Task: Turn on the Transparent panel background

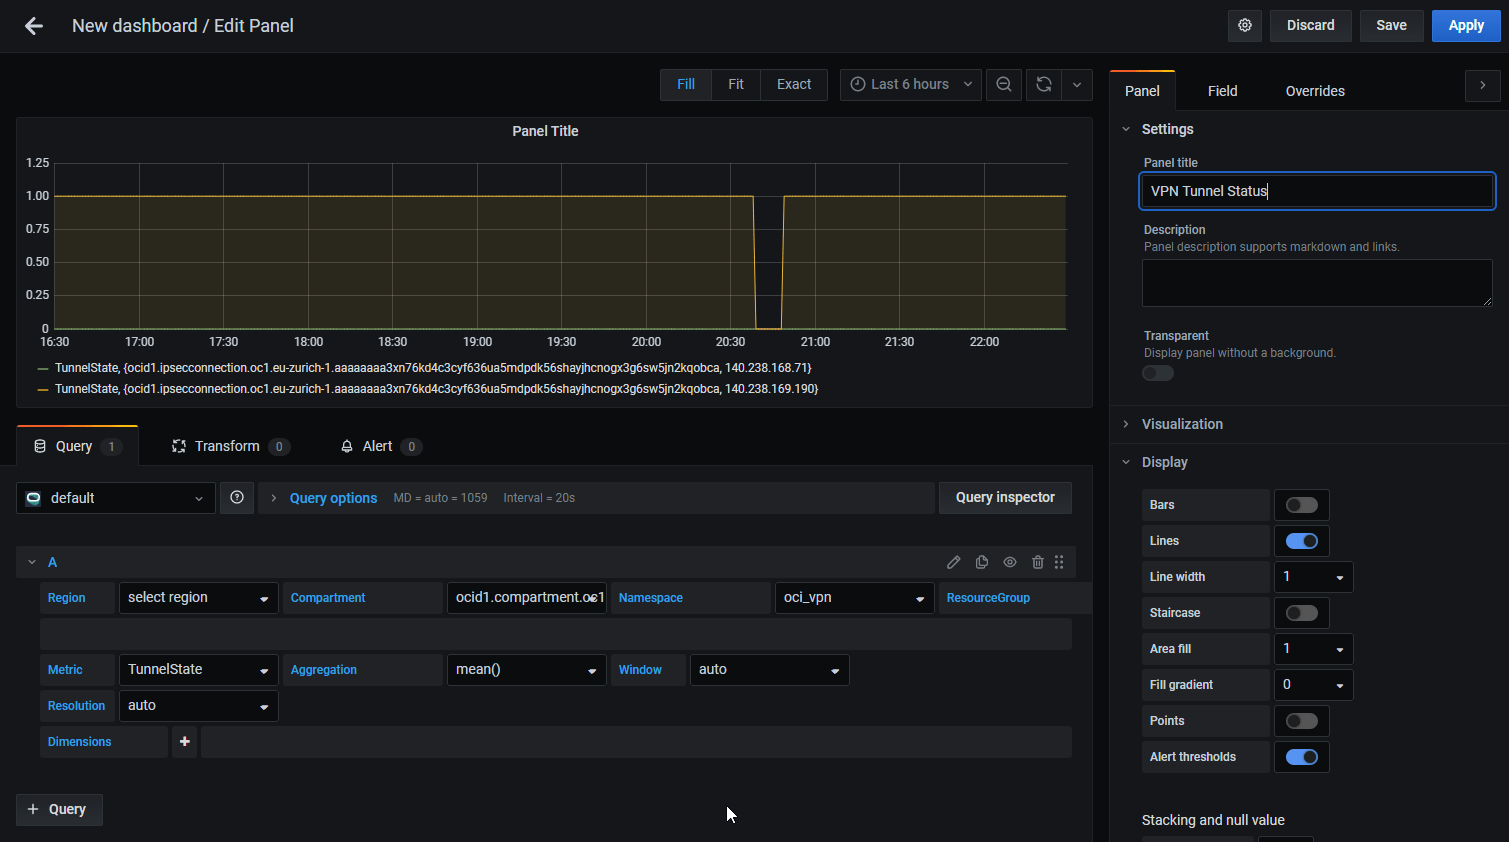Action: pyautogui.click(x=1157, y=372)
